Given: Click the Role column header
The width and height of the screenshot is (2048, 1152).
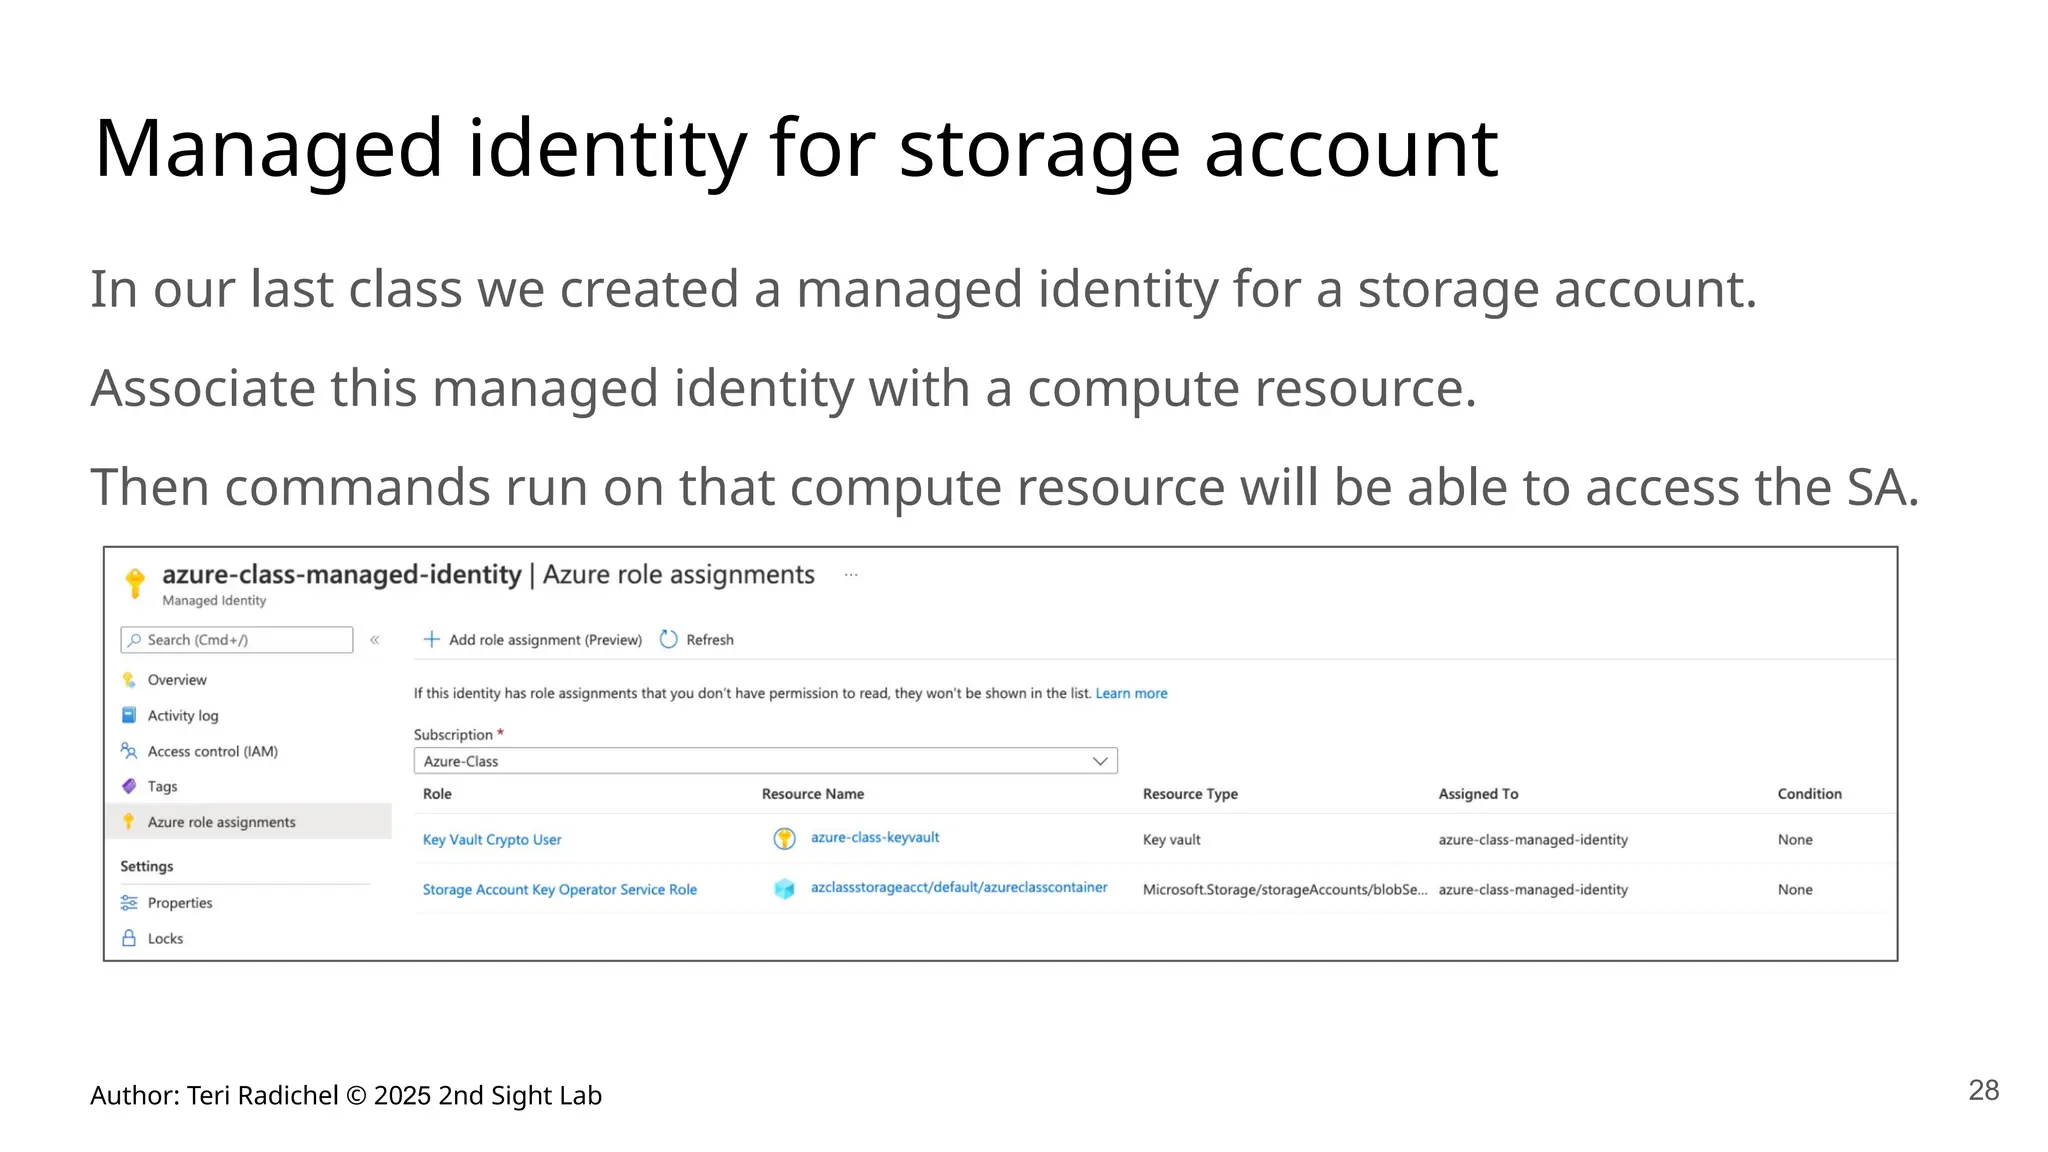Looking at the screenshot, I should (x=437, y=794).
